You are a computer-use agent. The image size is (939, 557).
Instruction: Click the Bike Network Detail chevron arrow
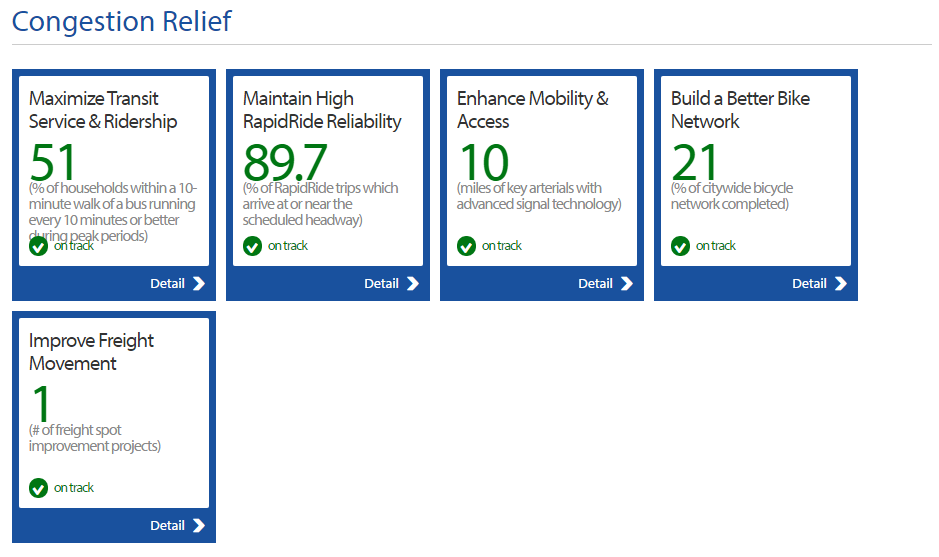(841, 284)
